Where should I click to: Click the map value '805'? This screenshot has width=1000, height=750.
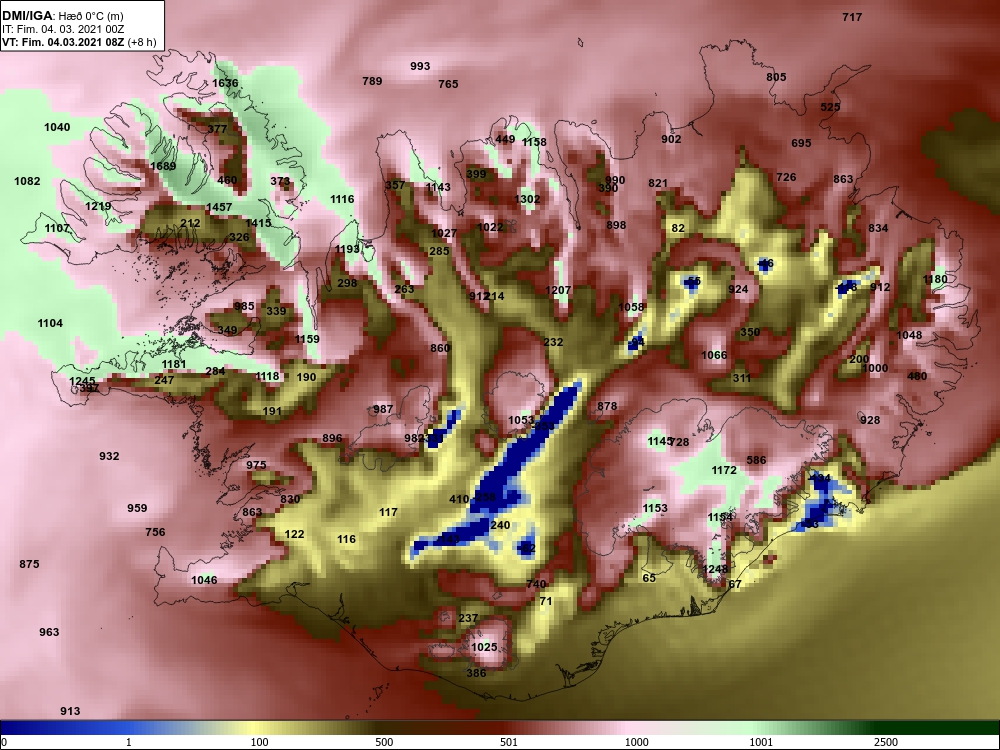point(776,77)
